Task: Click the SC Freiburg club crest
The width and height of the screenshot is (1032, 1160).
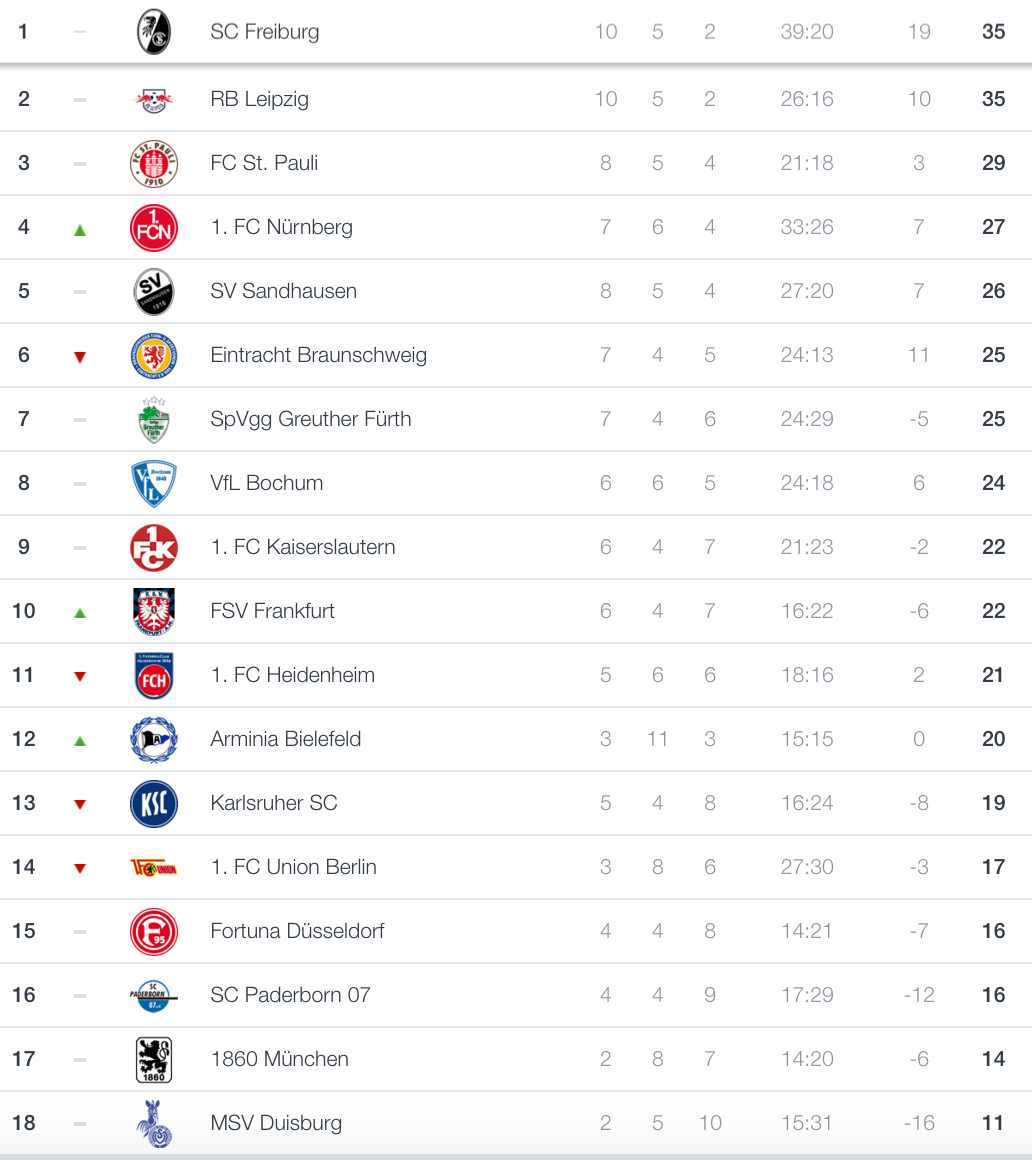Action: pyautogui.click(x=154, y=32)
